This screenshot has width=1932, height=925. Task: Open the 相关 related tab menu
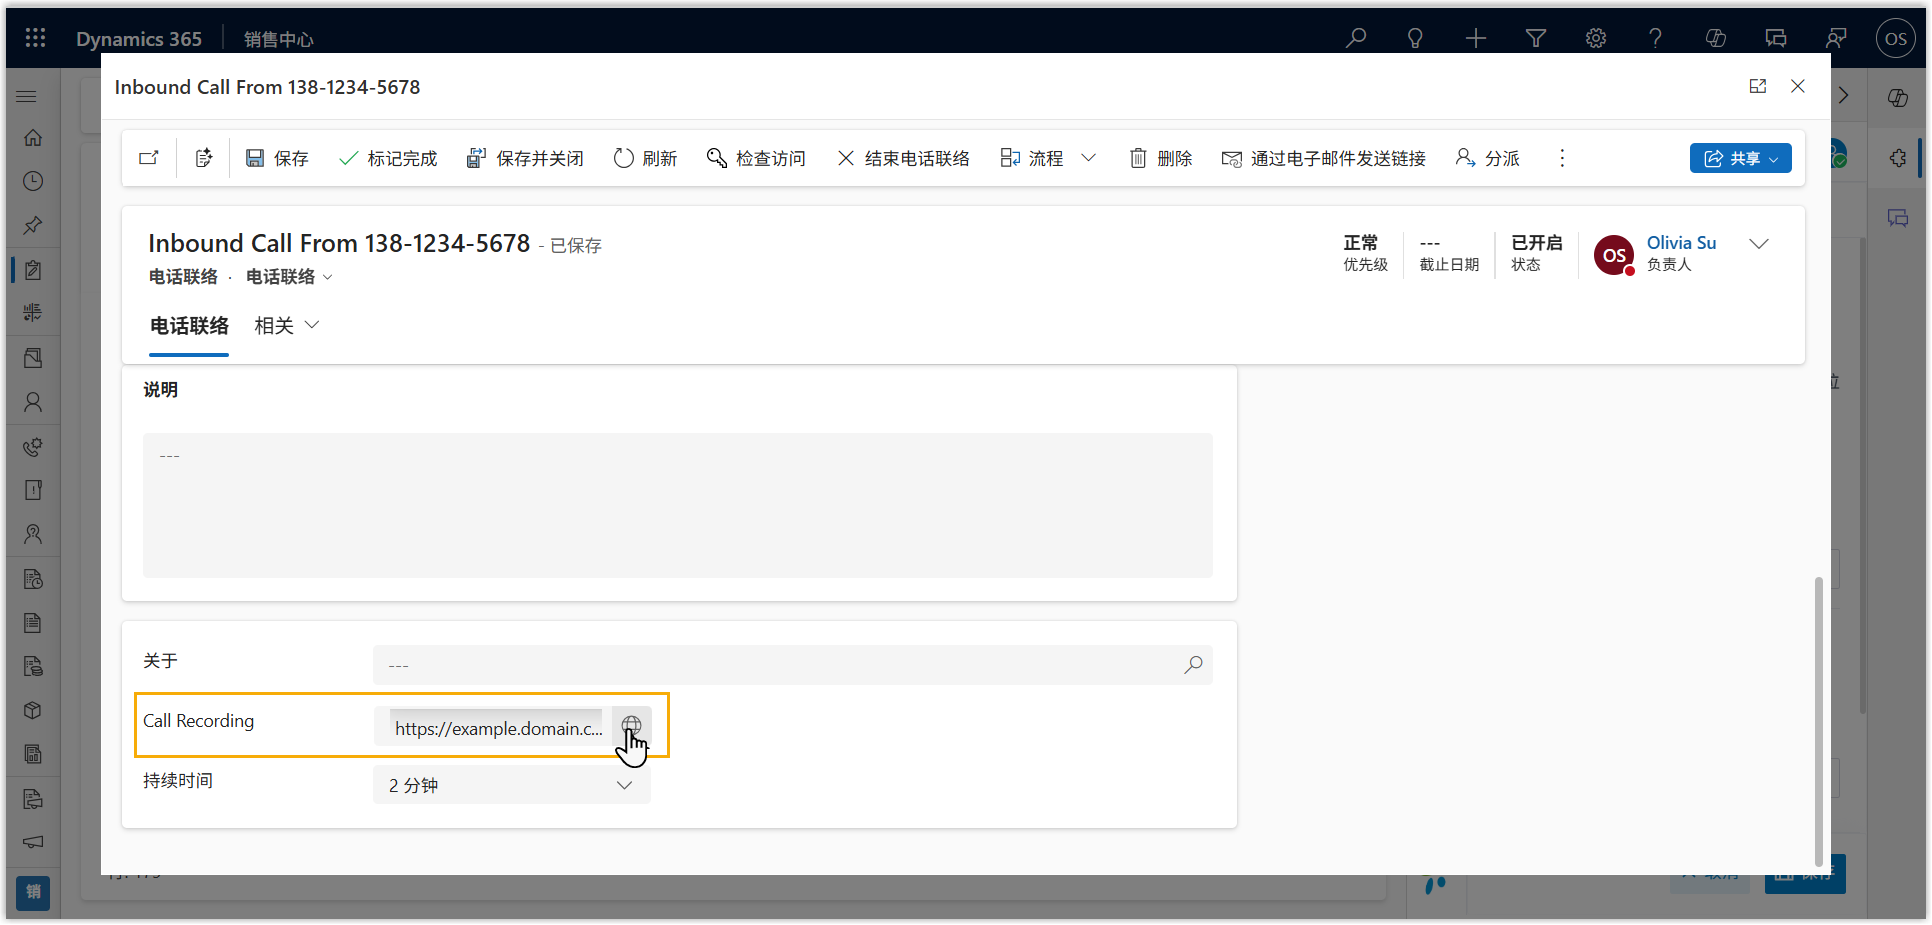pos(287,325)
